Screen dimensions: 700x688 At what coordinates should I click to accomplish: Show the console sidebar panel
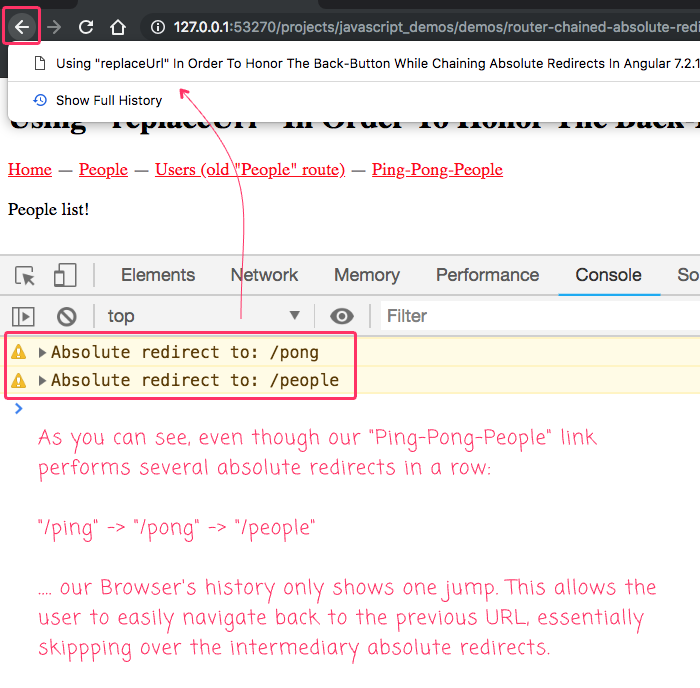point(23,316)
